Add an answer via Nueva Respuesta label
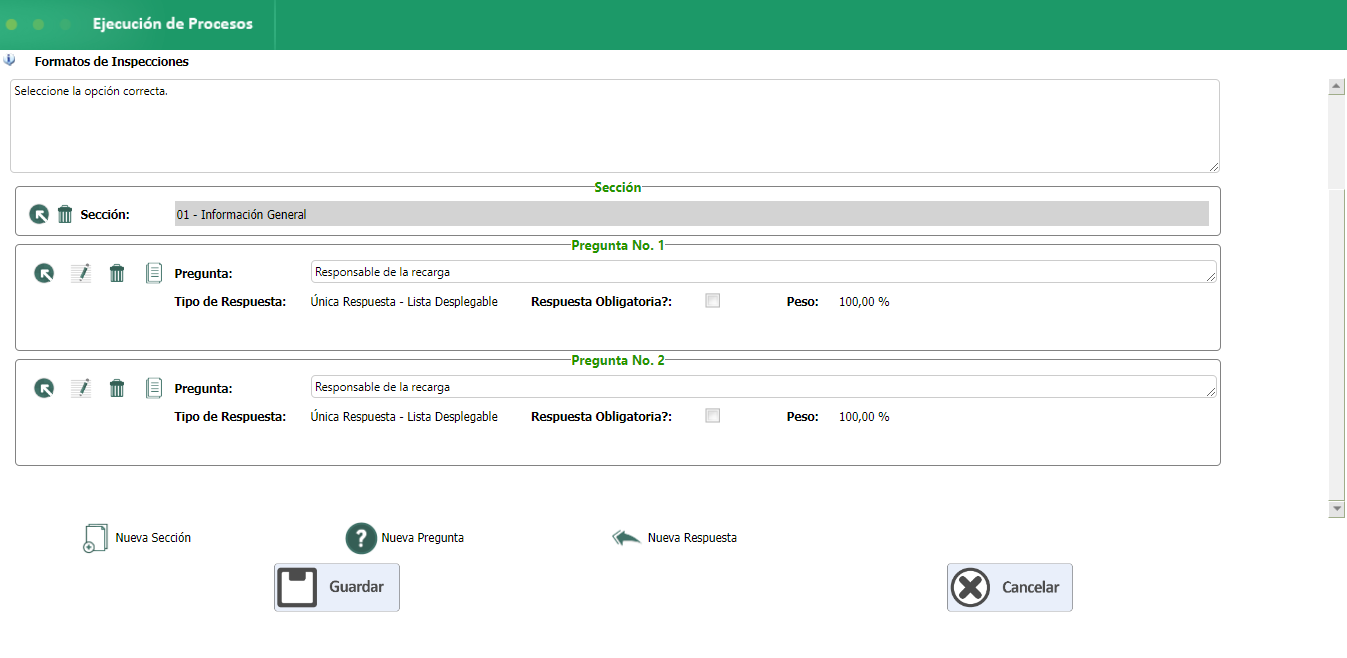1347x658 pixels. click(x=692, y=538)
